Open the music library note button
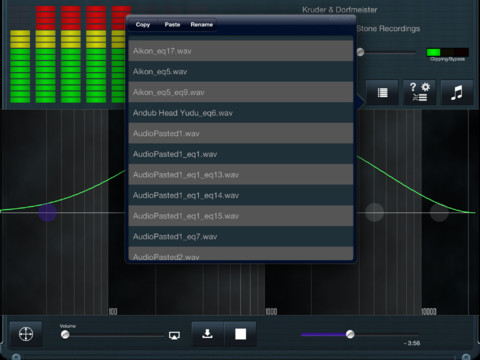 pos(457,93)
